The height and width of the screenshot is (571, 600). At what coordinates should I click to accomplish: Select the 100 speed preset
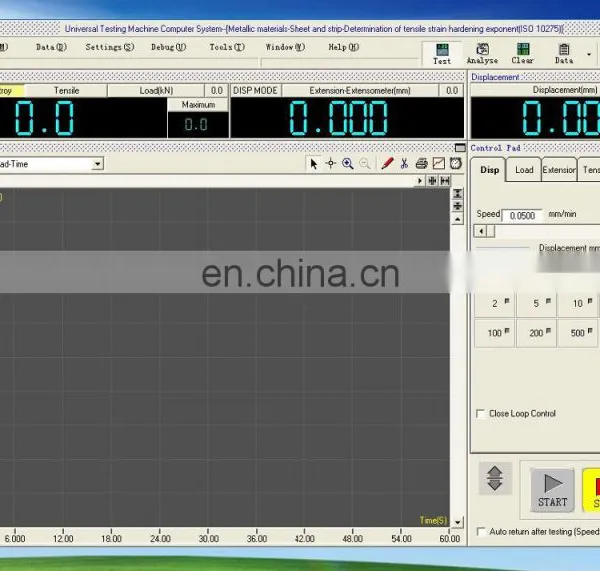coord(494,333)
